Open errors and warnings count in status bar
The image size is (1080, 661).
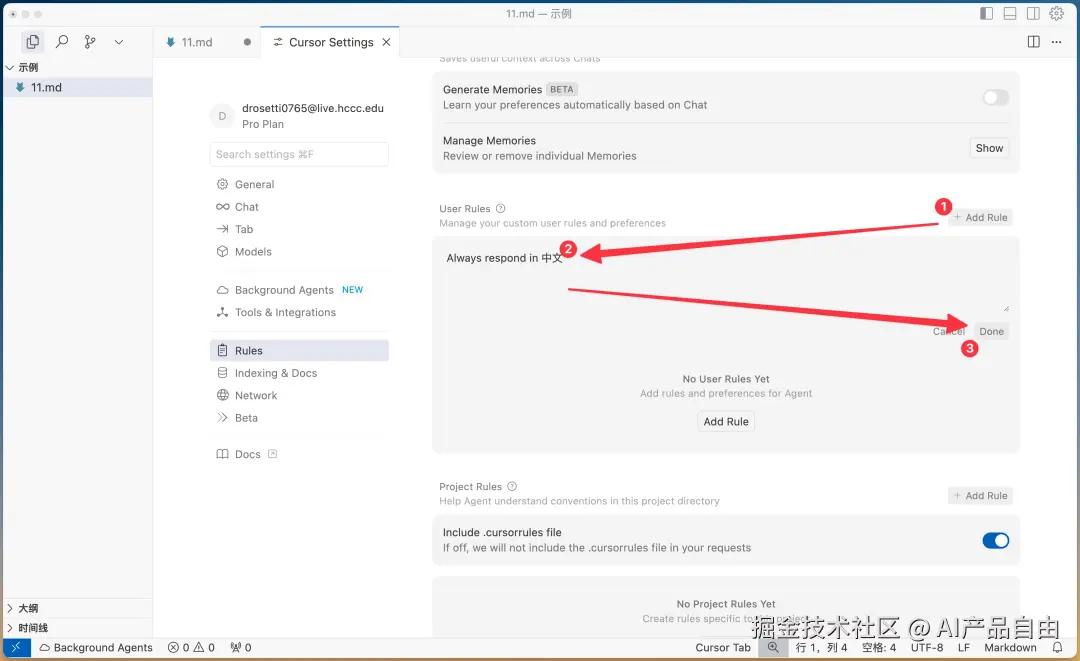tap(191, 647)
